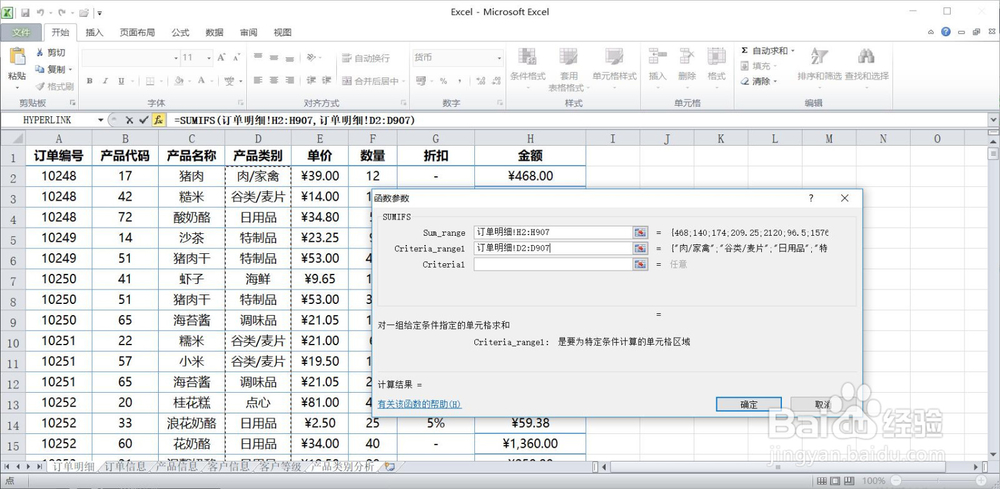Toggle Center horizontal alignment

click(274, 81)
